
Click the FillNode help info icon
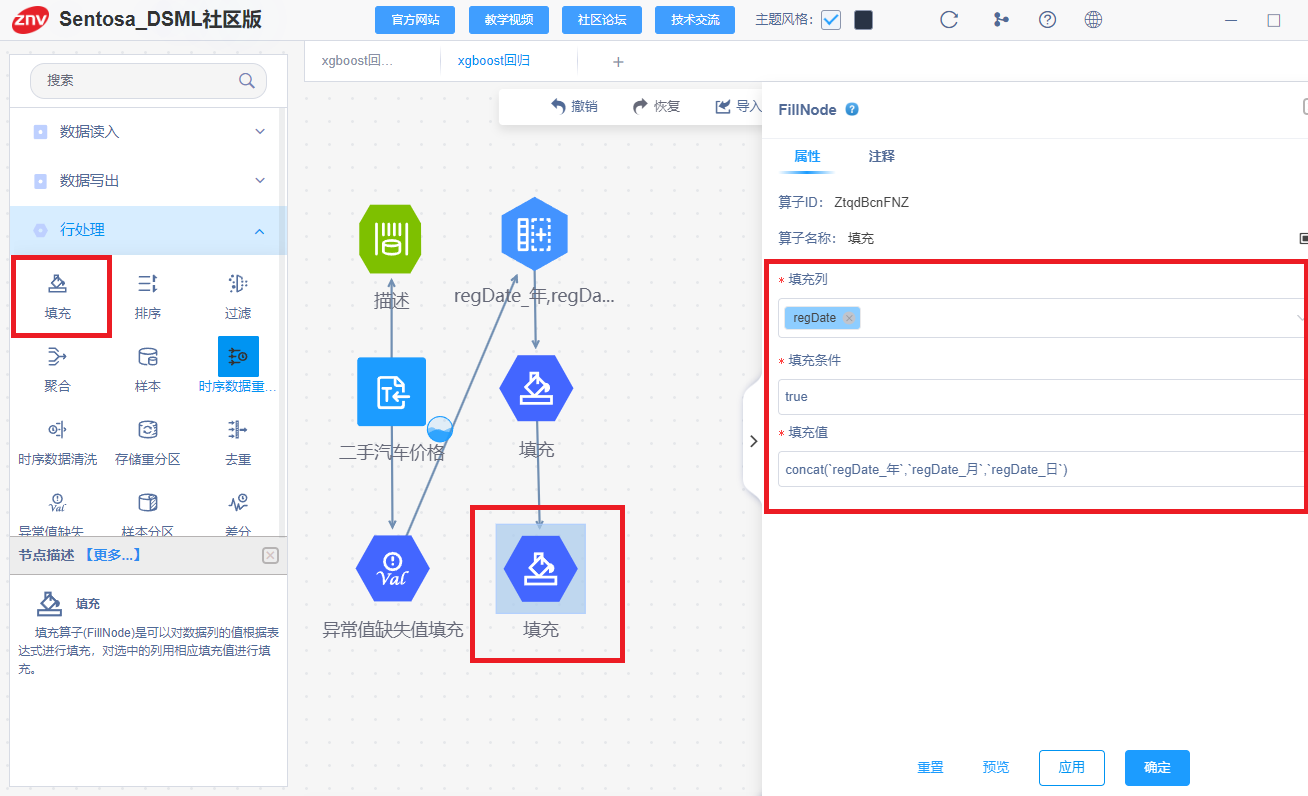click(852, 109)
